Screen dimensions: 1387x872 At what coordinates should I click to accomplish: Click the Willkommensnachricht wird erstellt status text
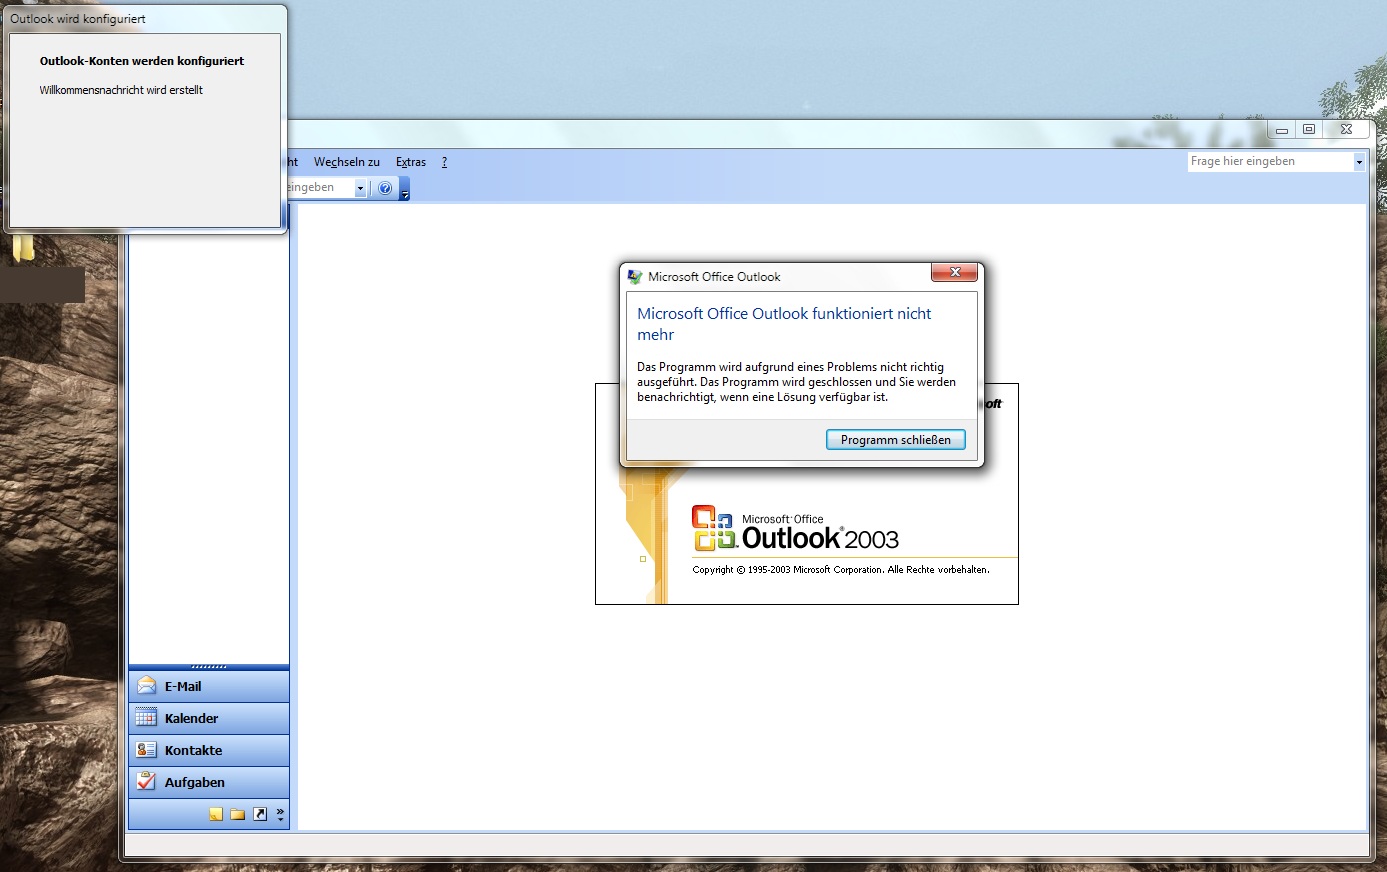[121, 90]
